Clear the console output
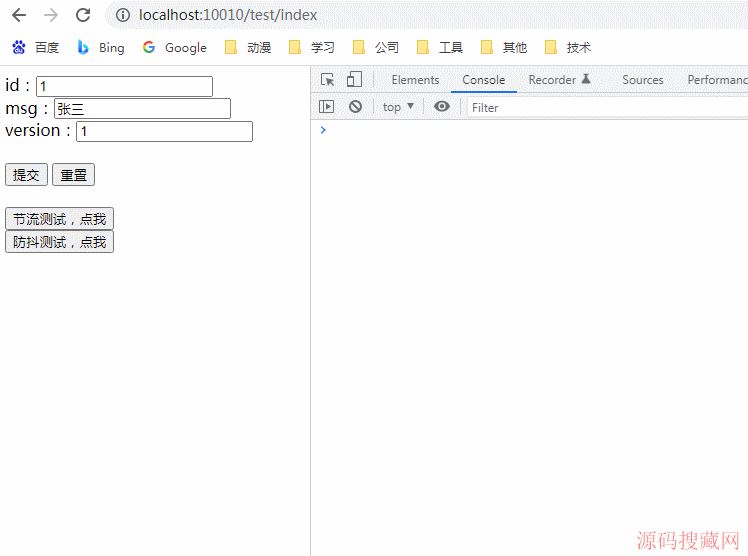 (355, 107)
